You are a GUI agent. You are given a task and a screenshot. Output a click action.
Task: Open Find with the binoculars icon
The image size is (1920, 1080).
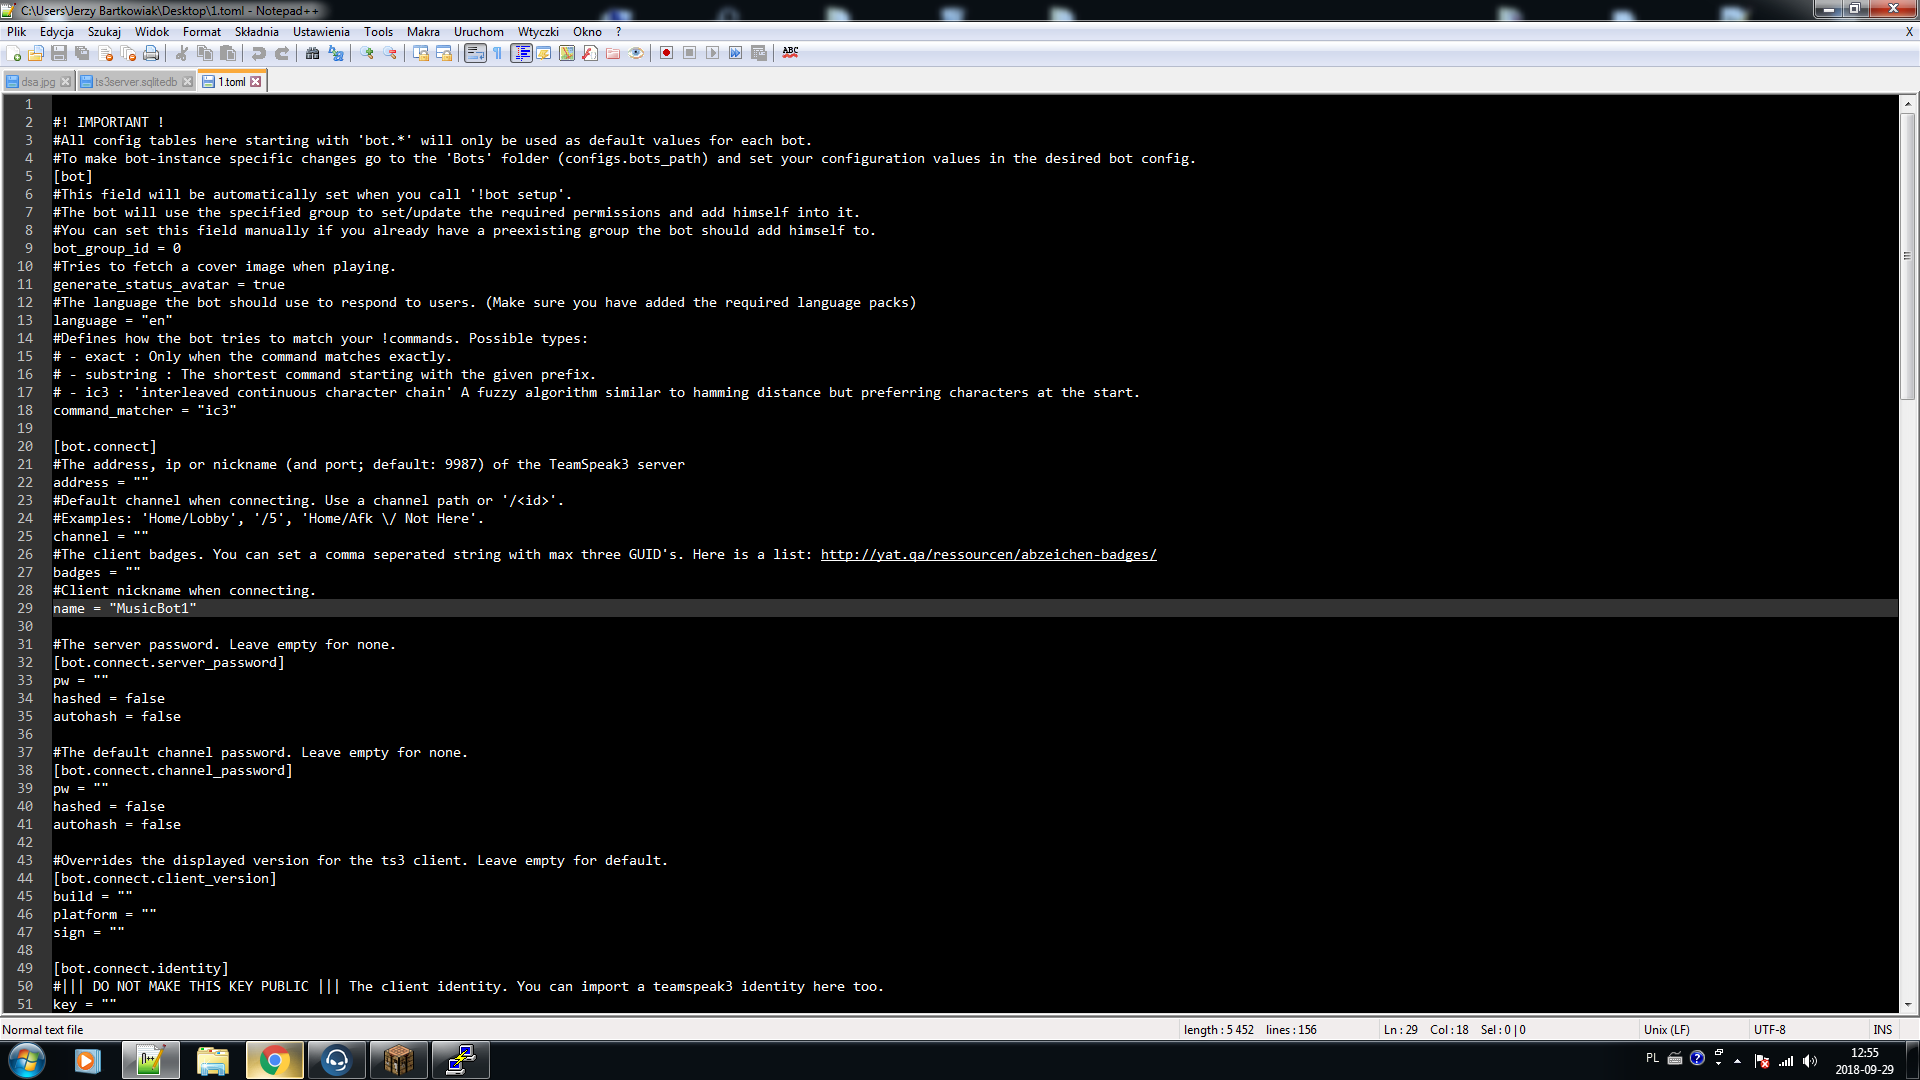point(312,53)
